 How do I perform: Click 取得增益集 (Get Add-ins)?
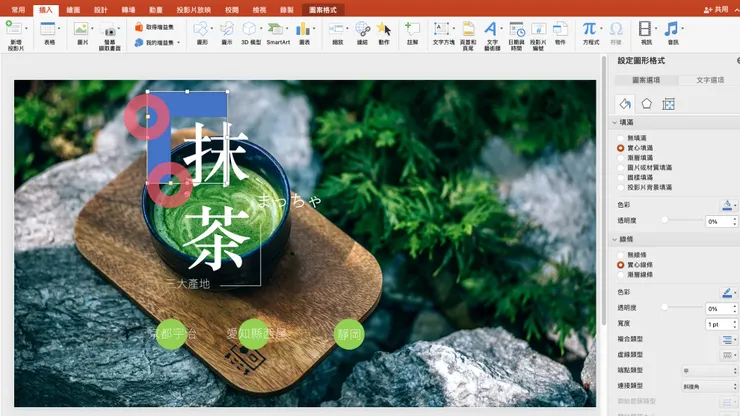tap(154, 27)
